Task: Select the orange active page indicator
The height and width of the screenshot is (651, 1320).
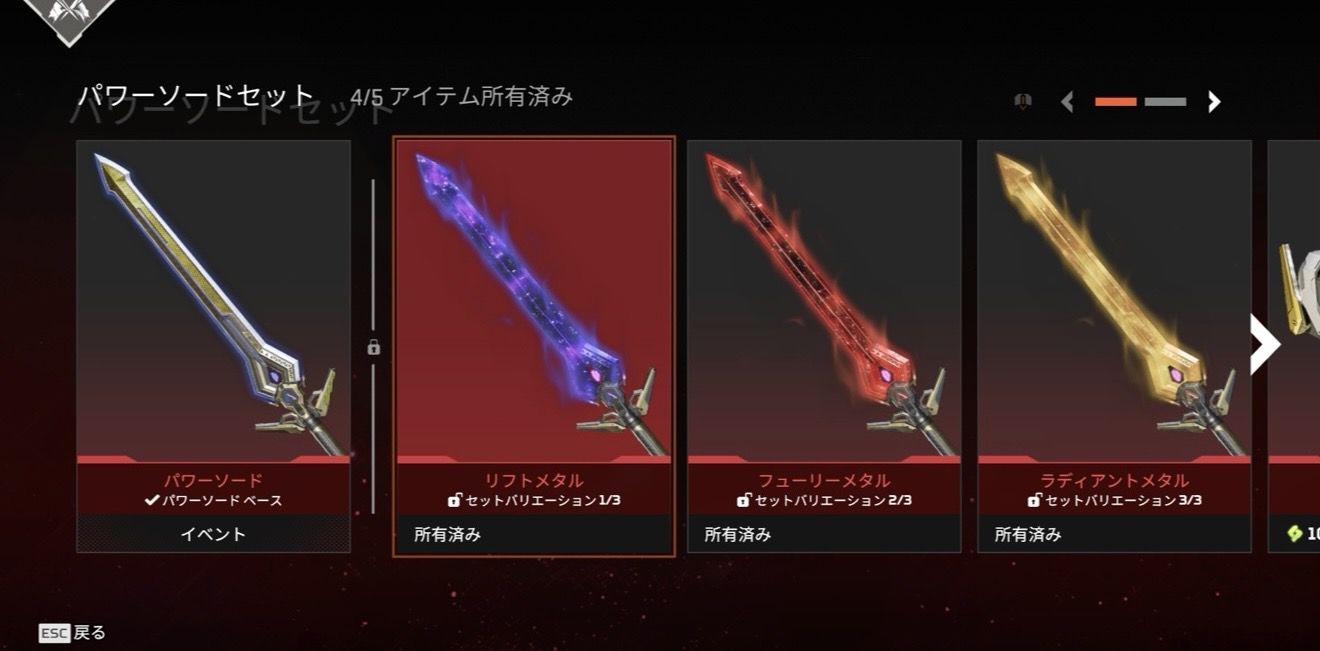Action: pyautogui.click(x=1116, y=101)
